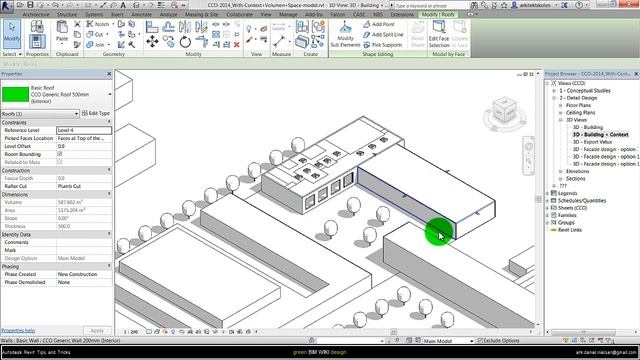Click the Edit Type button
This screenshot has height=360, width=640.
pos(96,113)
